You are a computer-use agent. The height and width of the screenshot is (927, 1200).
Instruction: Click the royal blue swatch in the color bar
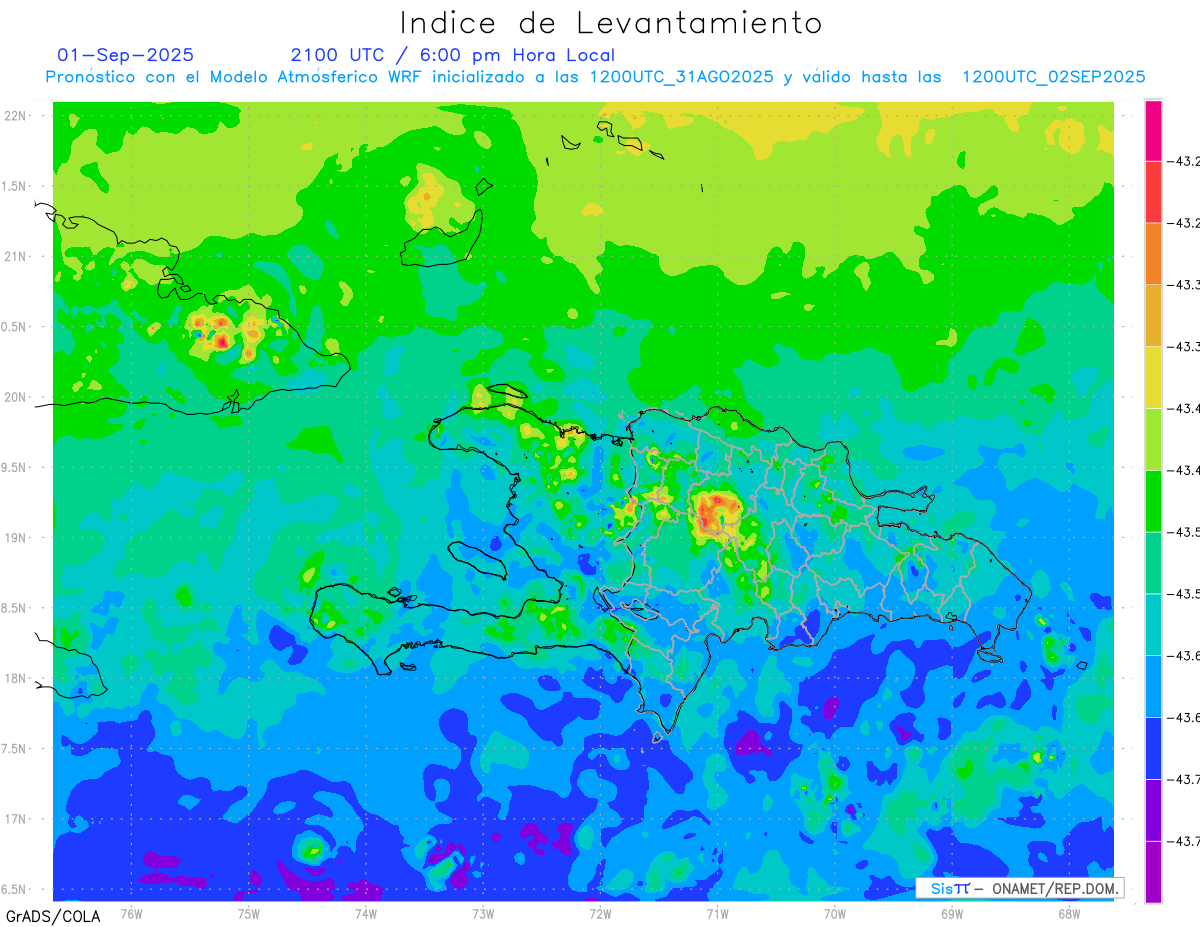pos(1153,748)
